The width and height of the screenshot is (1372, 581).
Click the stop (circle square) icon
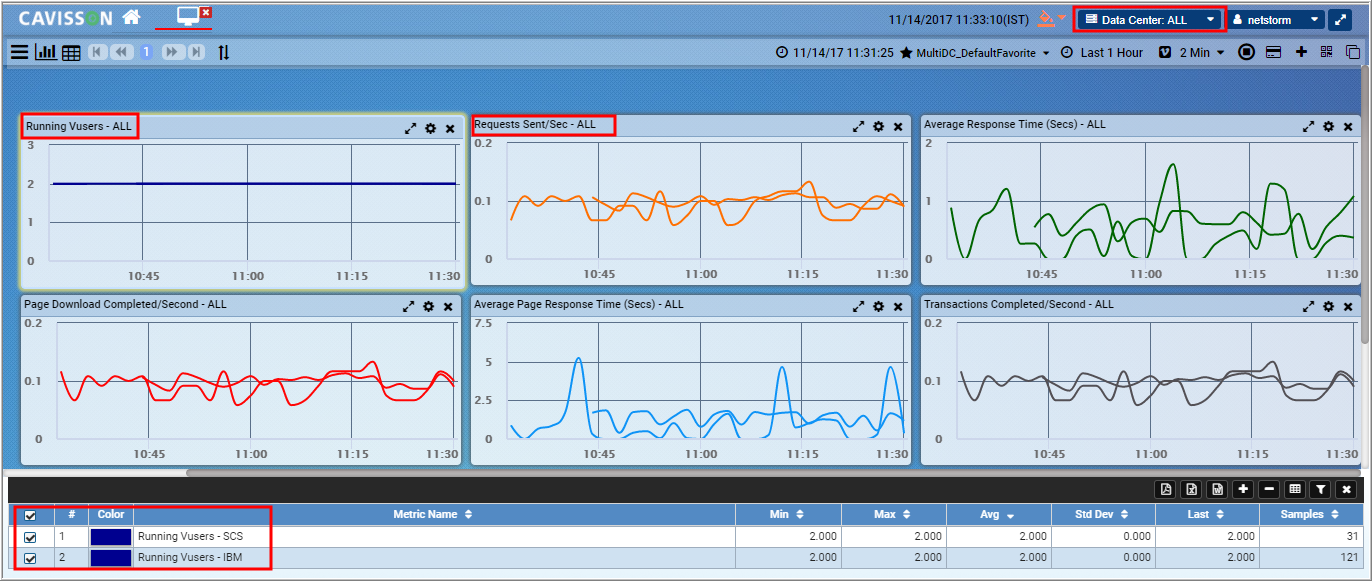pos(1246,53)
